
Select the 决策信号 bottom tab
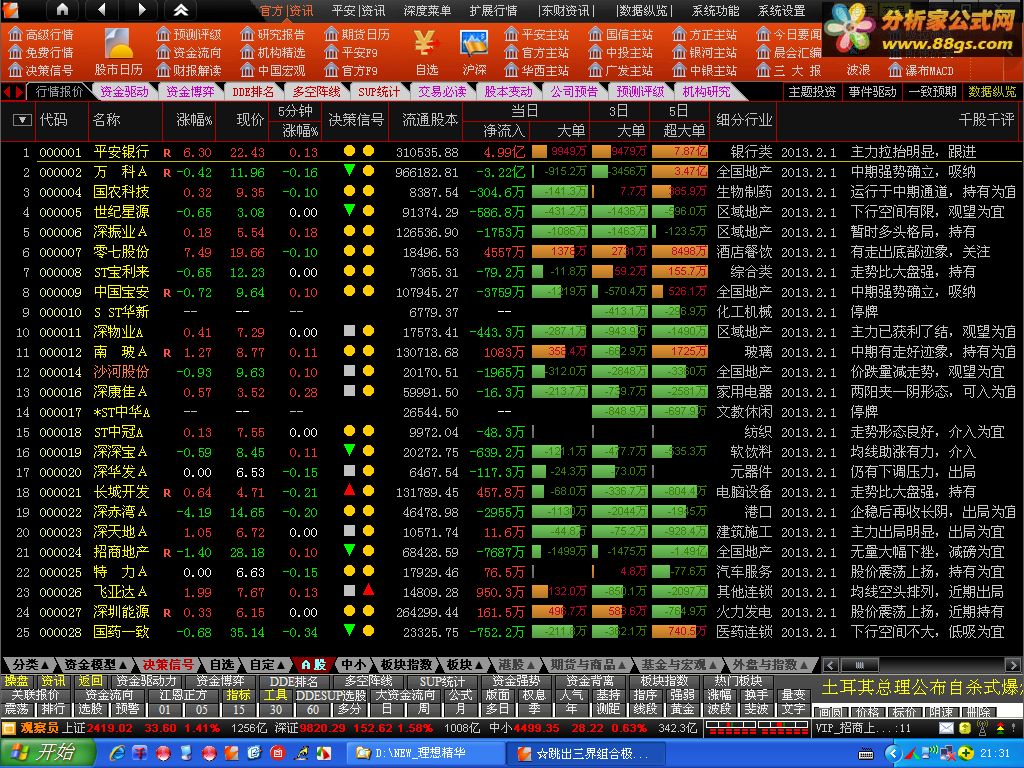168,665
